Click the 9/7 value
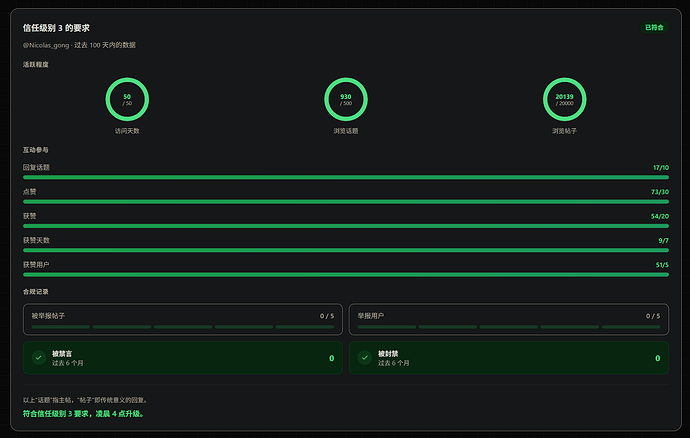 click(664, 240)
